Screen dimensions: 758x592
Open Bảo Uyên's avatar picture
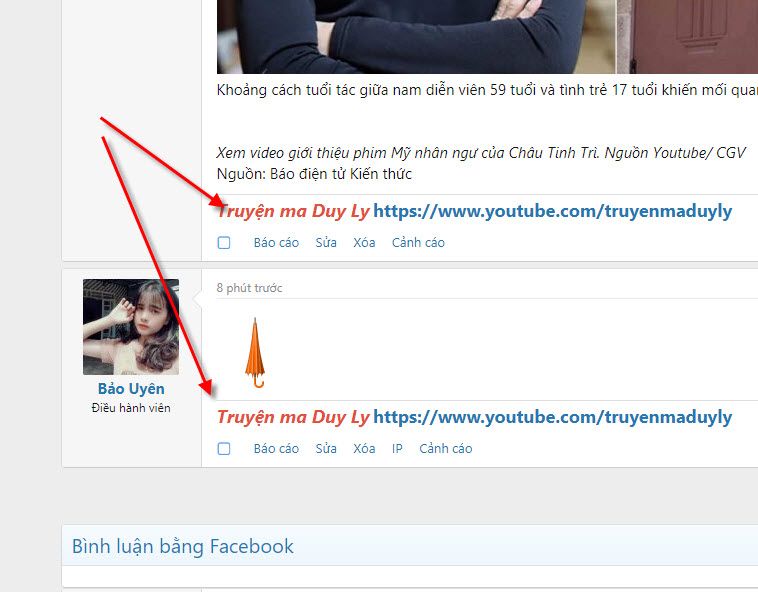click(x=131, y=327)
